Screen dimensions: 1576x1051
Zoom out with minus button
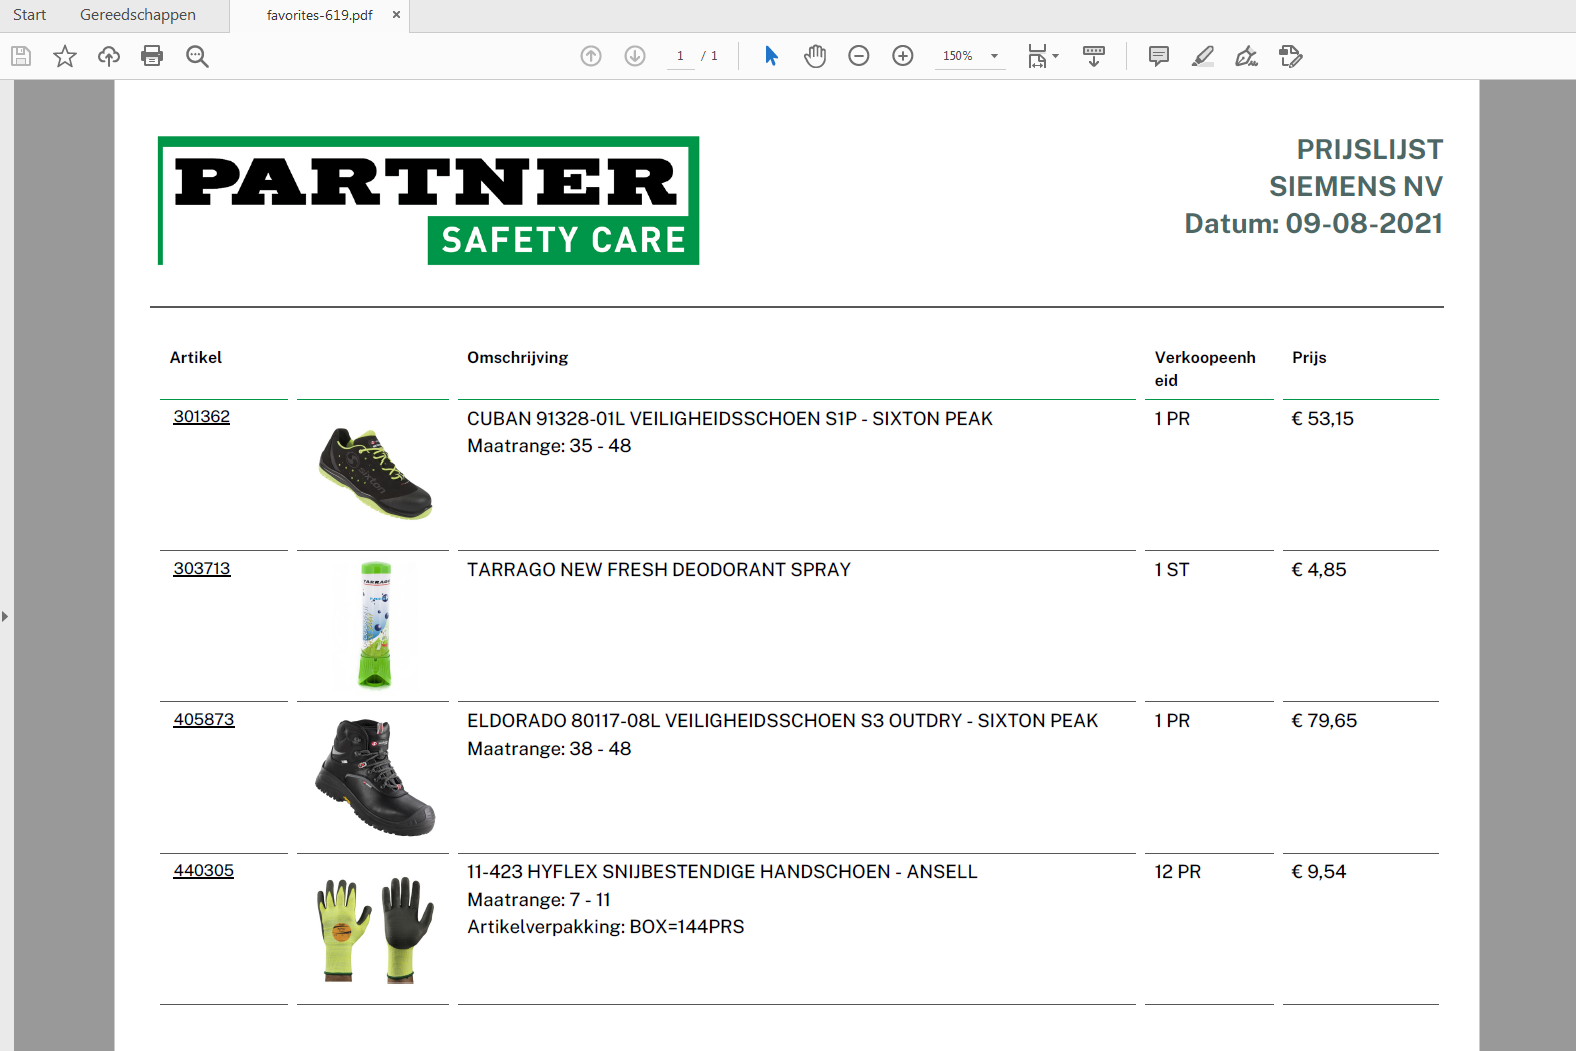point(859,56)
